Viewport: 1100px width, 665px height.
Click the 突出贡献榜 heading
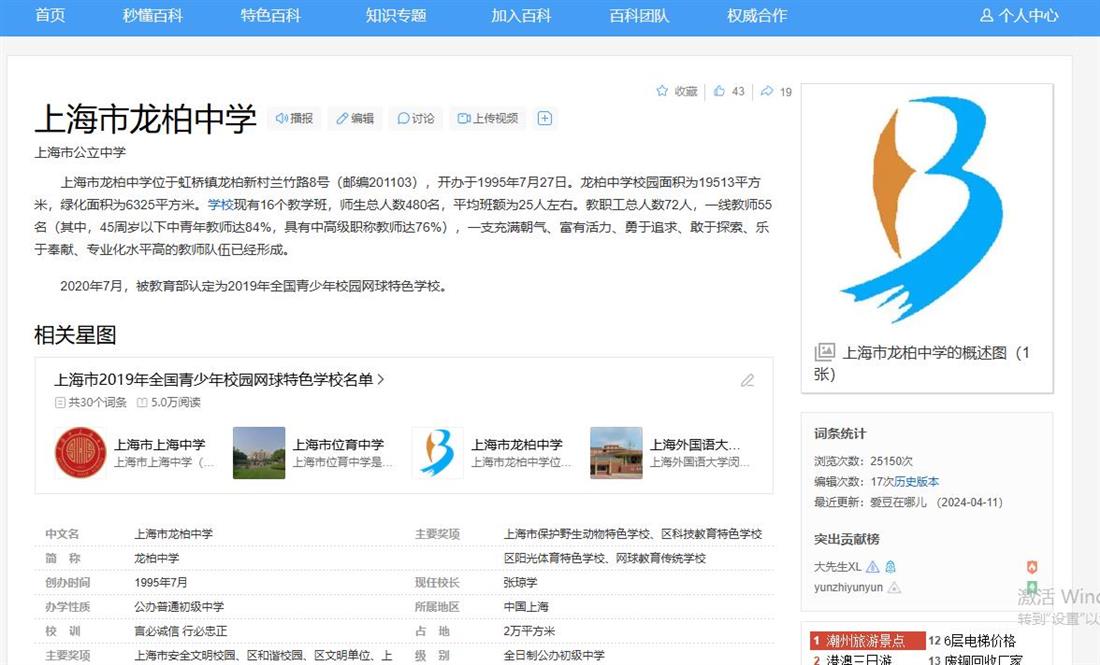847,539
